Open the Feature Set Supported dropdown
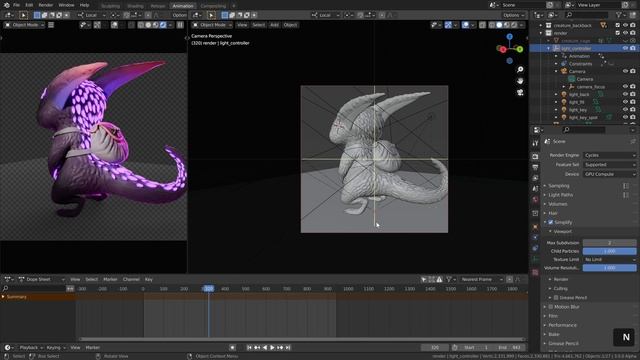 (609, 165)
